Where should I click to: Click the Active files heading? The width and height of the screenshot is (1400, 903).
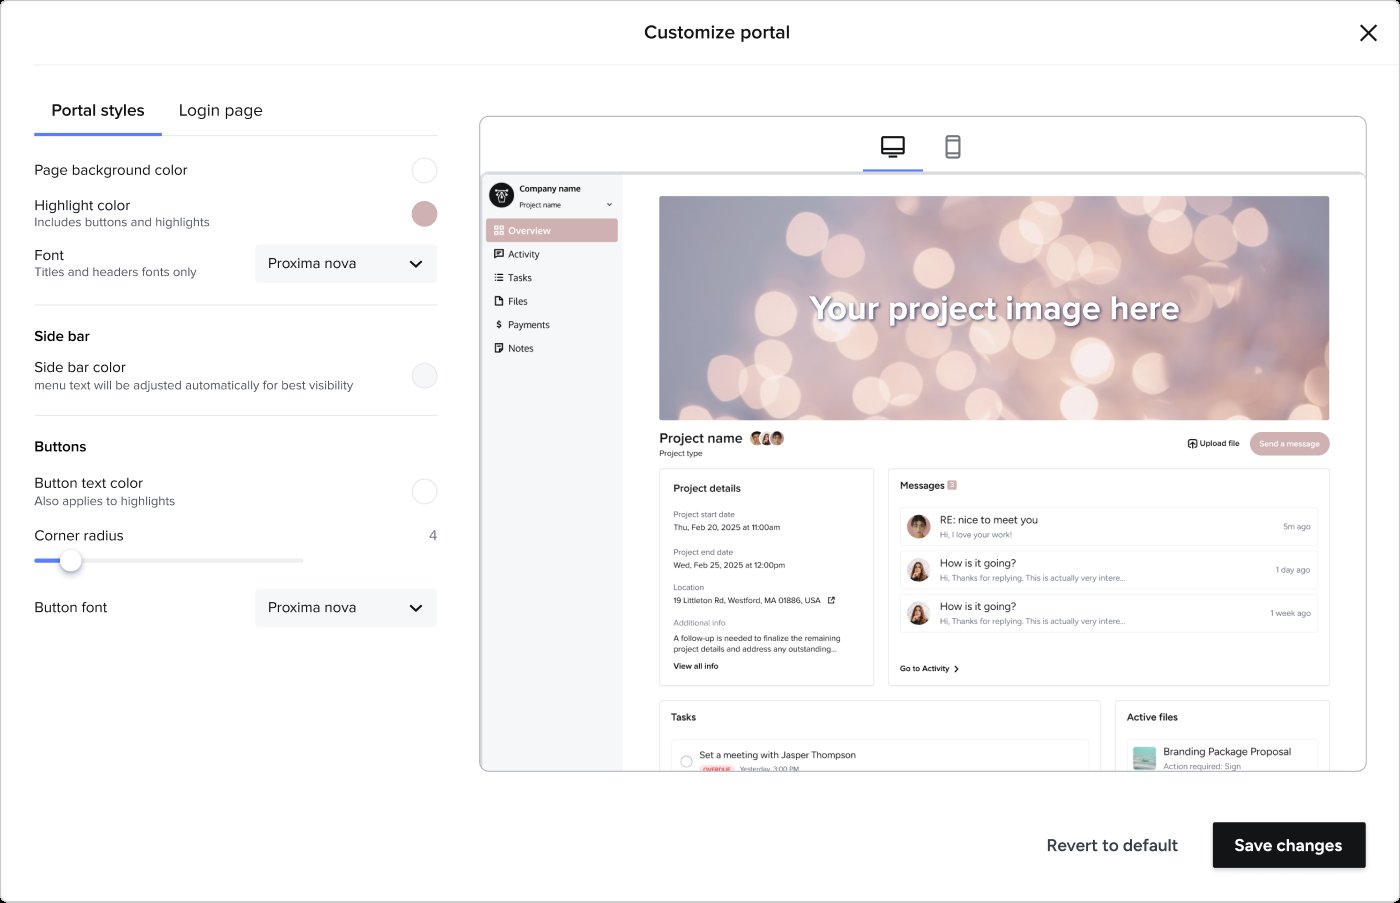1152,718
